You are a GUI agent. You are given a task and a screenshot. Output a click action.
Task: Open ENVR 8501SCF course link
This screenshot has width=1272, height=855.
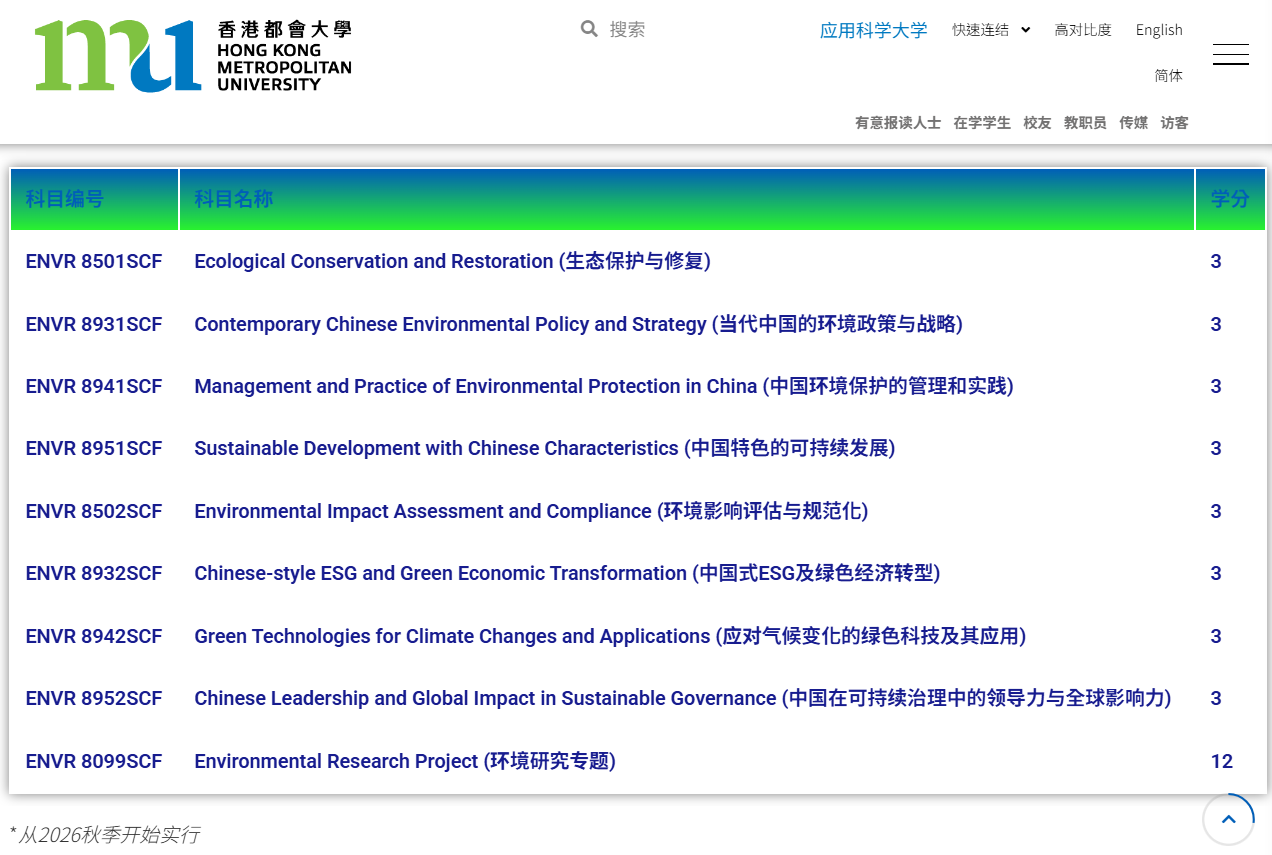(x=93, y=261)
